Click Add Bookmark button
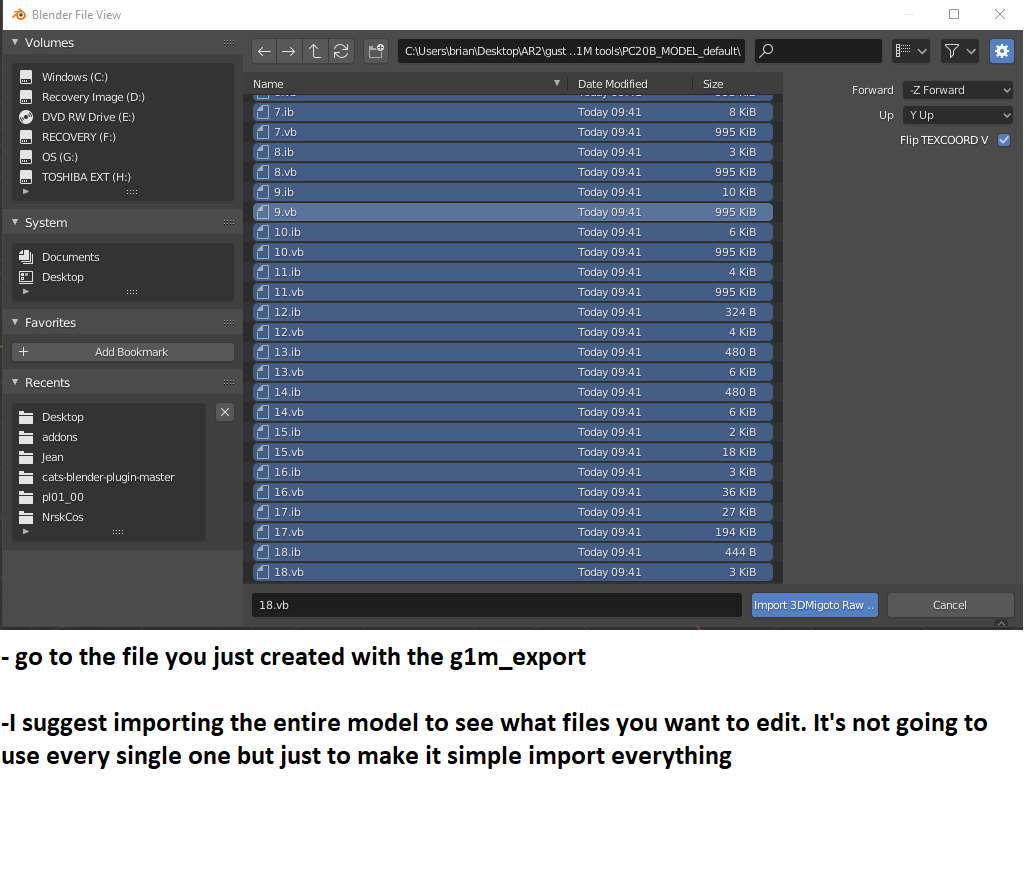 point(123,352)
